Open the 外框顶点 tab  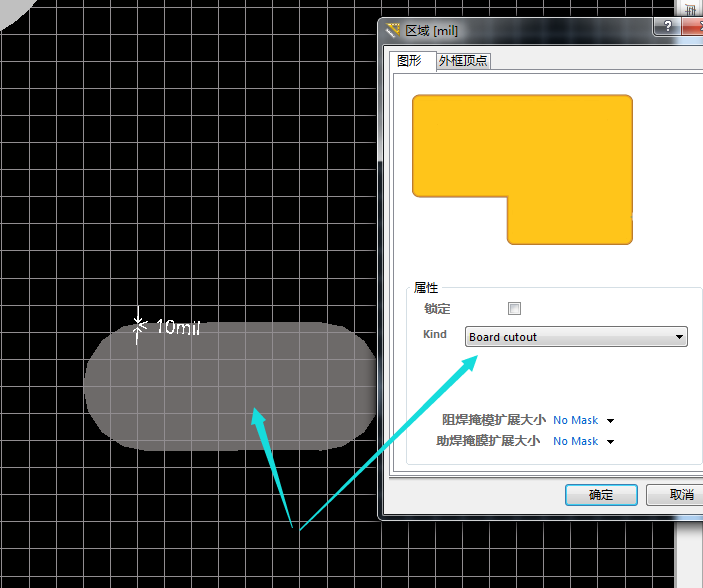point(464,61)
